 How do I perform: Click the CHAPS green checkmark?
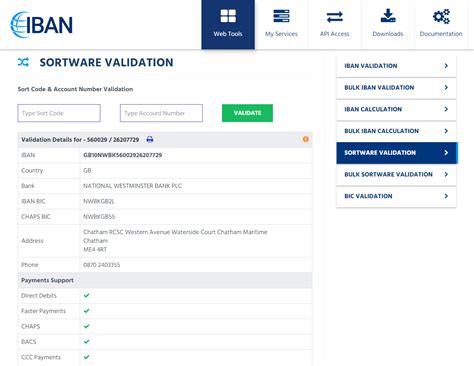(x=87, y=326)
